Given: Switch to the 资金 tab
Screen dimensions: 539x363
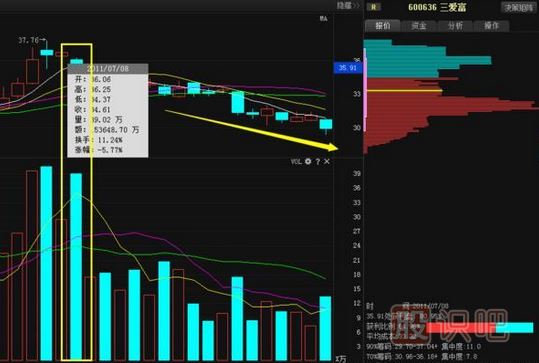Looking at the screenshot, I should point(419,26).
